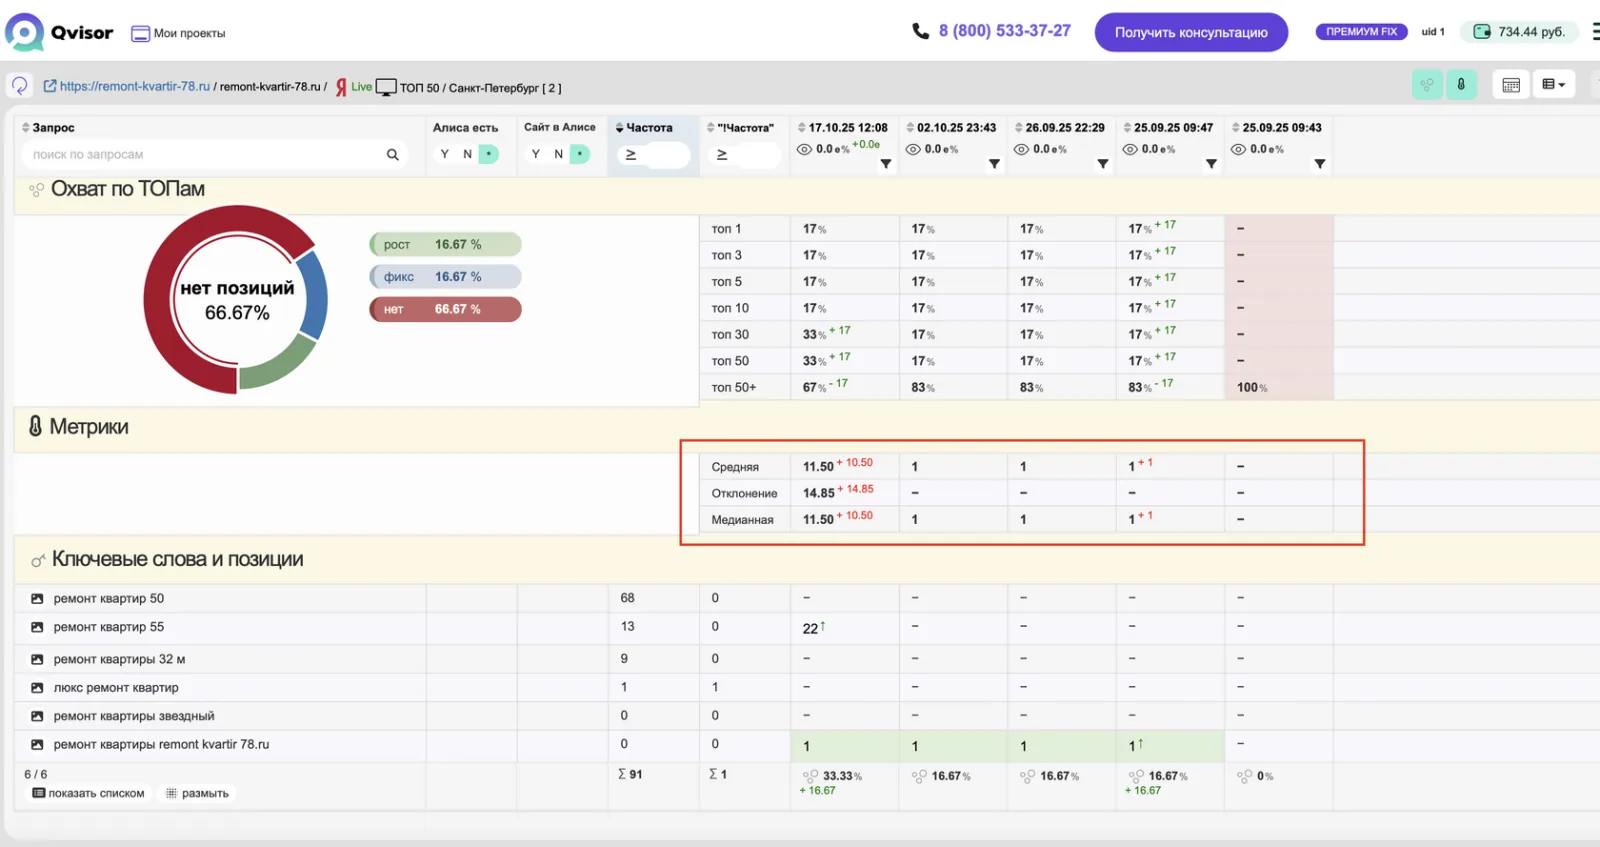
Task: Toggle the metrics thermometer icon button
Action: [1461, 85]
